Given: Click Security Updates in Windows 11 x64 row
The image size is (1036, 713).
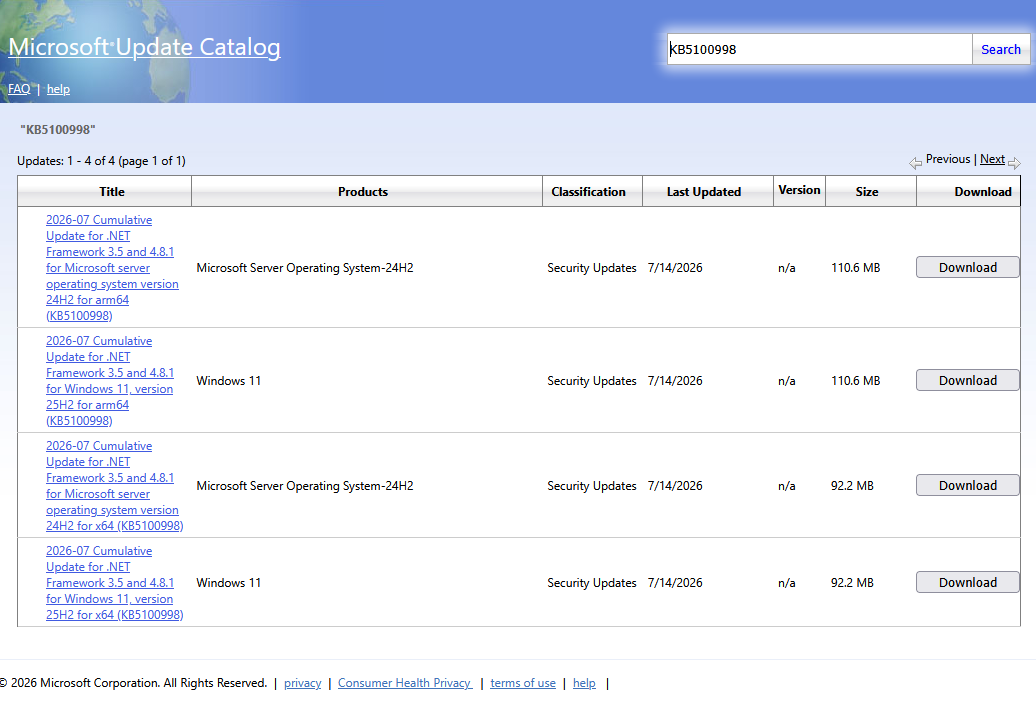Looking at the screenshot, I should [591, 583].
